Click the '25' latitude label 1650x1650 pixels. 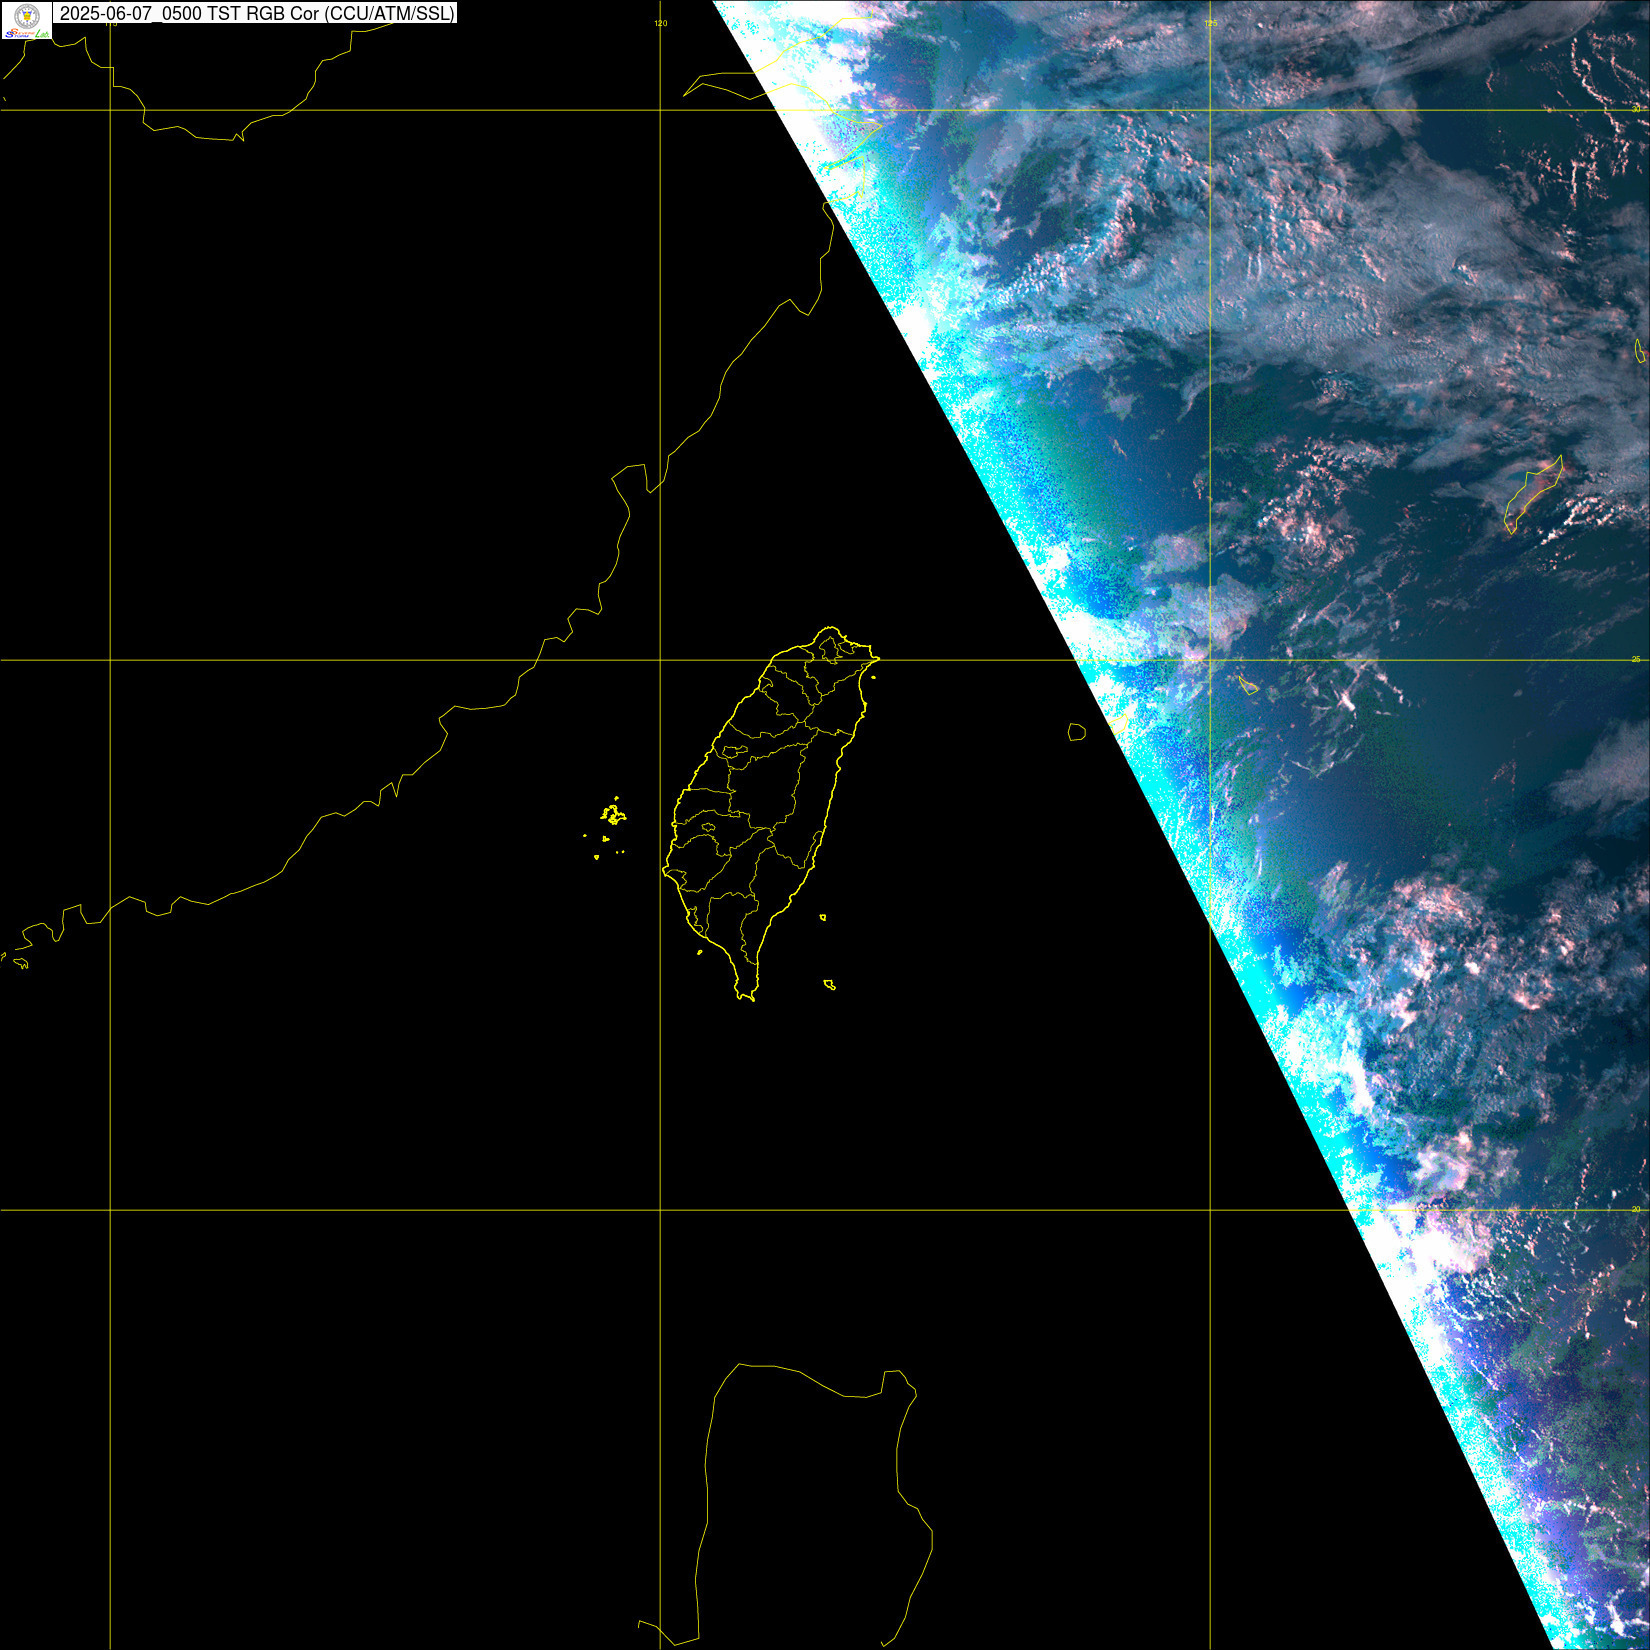pos(1637,659)
